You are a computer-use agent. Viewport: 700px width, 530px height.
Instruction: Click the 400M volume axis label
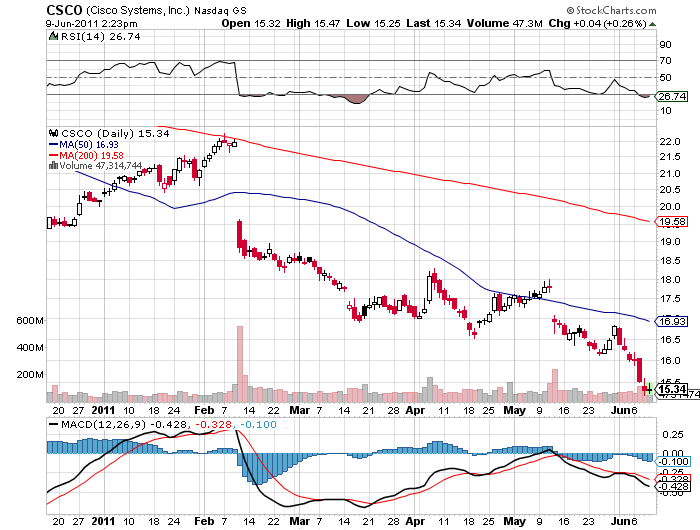(30, 347)
